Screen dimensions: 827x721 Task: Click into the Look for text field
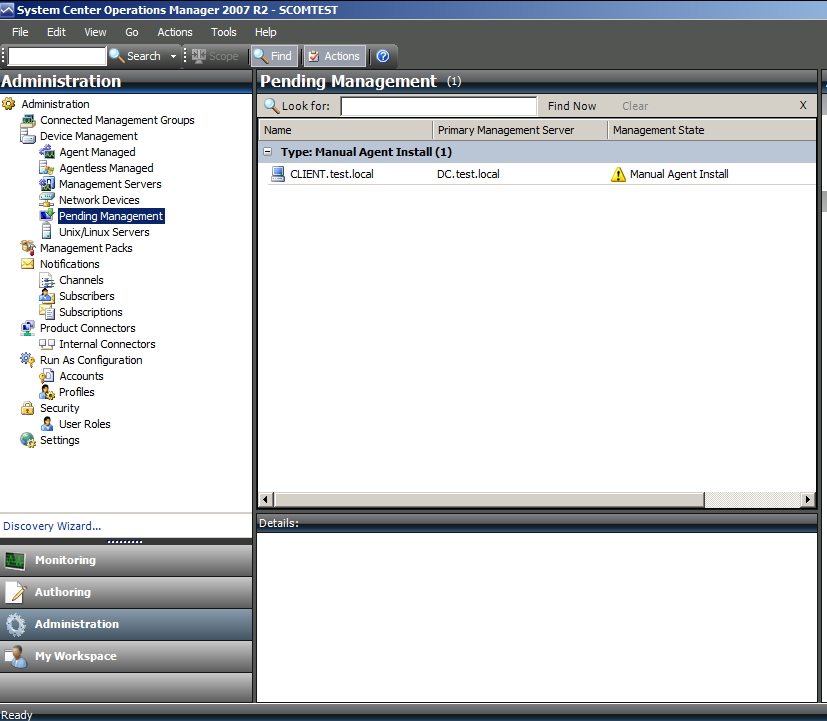coord(438,106)
